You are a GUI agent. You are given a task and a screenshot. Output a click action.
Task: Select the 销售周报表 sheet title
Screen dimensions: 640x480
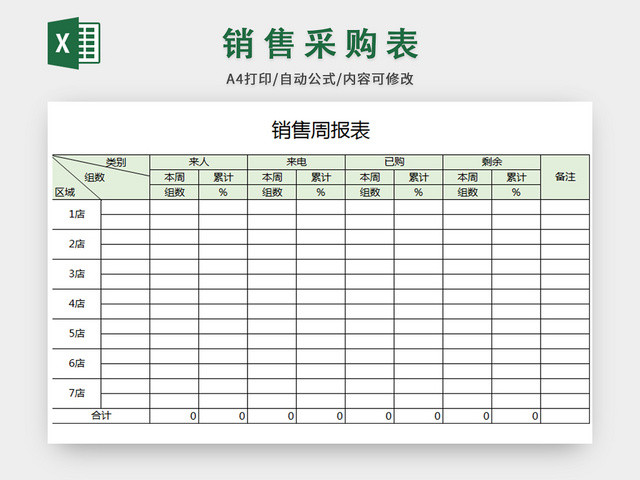click(320, 130)
